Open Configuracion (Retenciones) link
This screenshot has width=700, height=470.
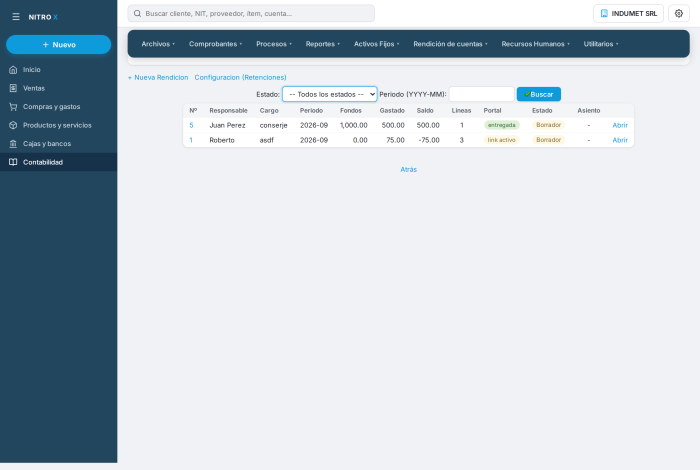240,77
